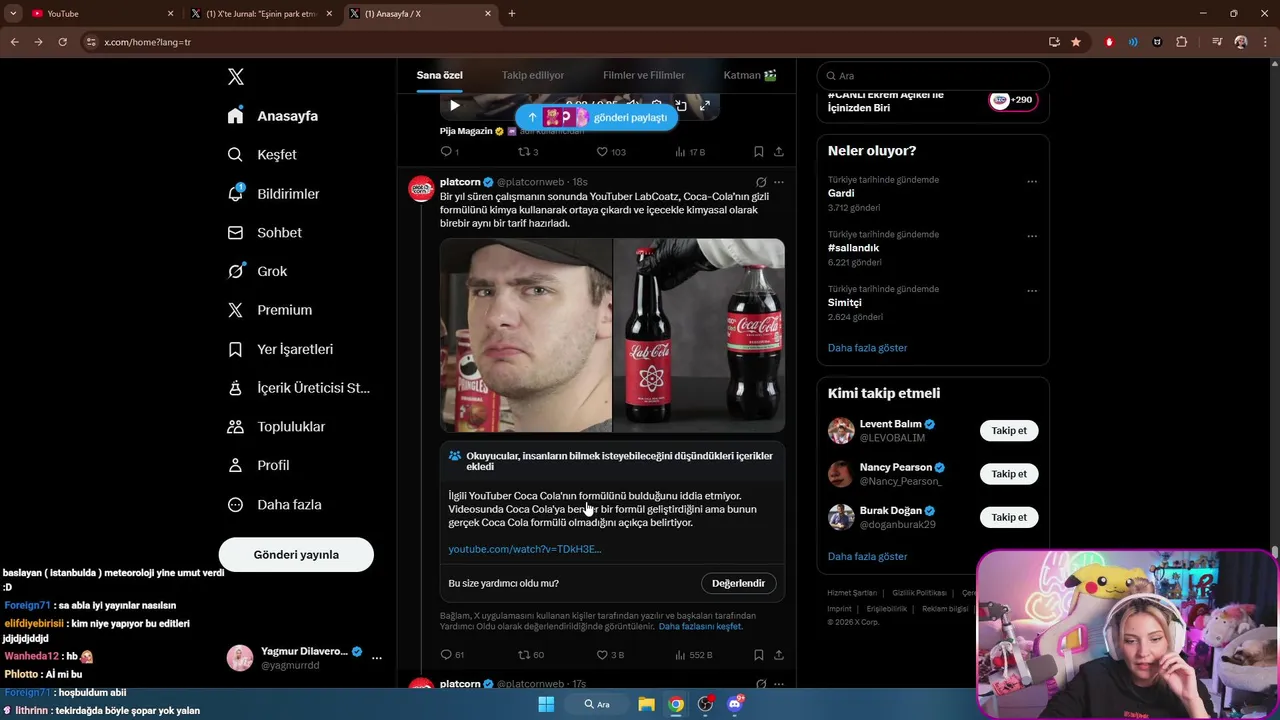Reload the page in Chrome
Viewport: 1280px width, 720px height.
coord(62,42)
